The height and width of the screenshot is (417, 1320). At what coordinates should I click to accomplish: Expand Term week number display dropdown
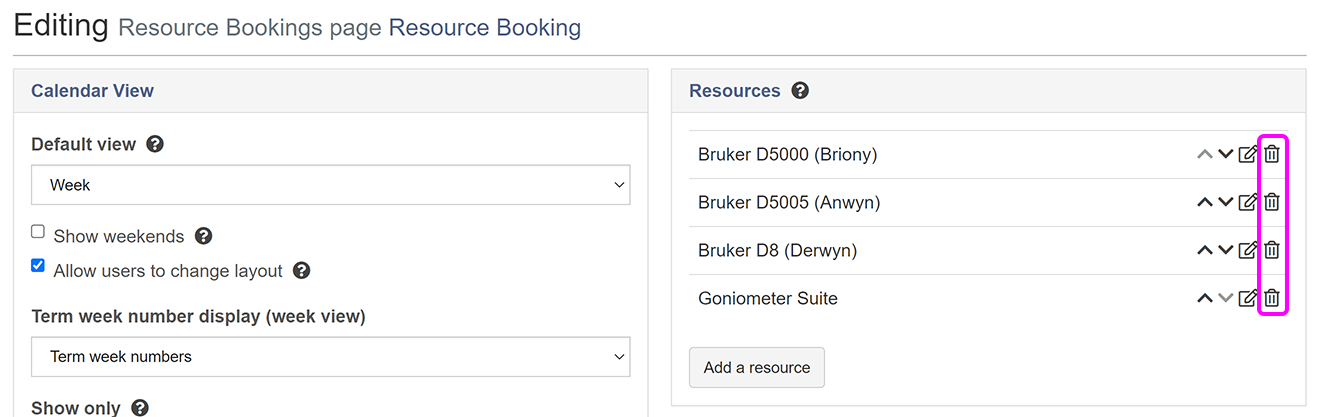pyautogui.click(x=330, y=357)
